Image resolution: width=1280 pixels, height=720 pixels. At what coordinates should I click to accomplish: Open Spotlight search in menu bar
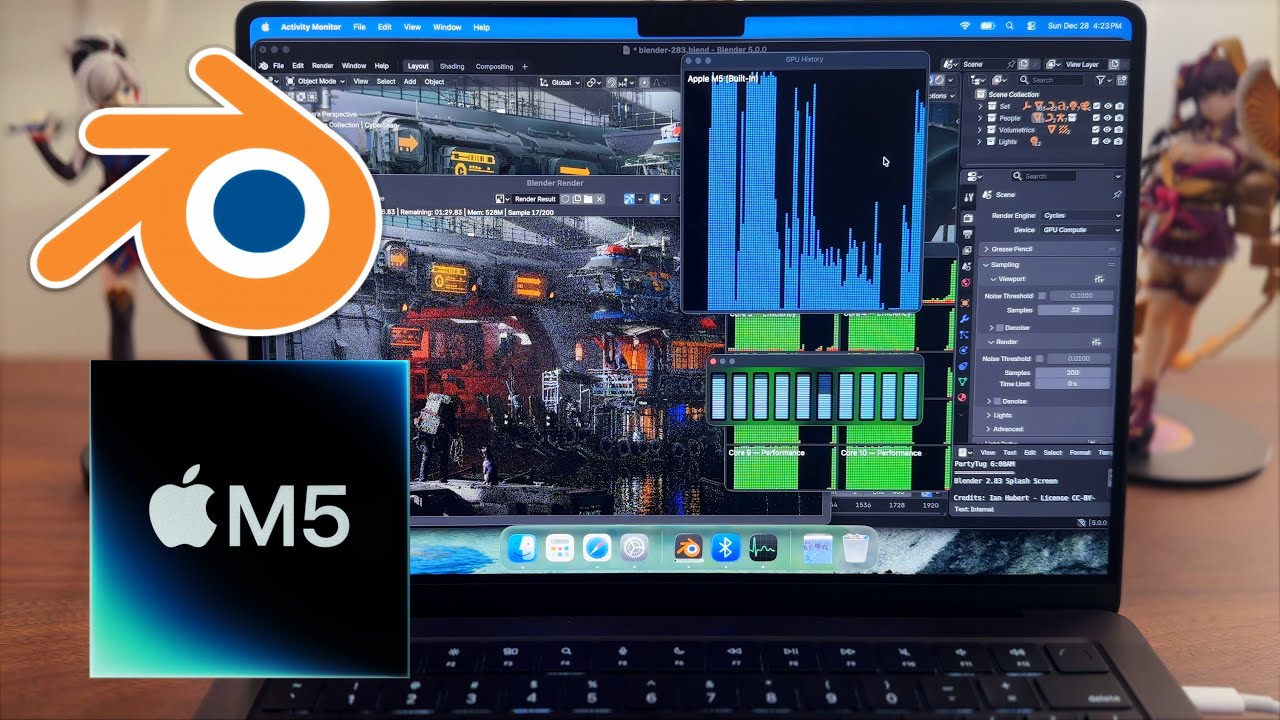coord(1009,26)
